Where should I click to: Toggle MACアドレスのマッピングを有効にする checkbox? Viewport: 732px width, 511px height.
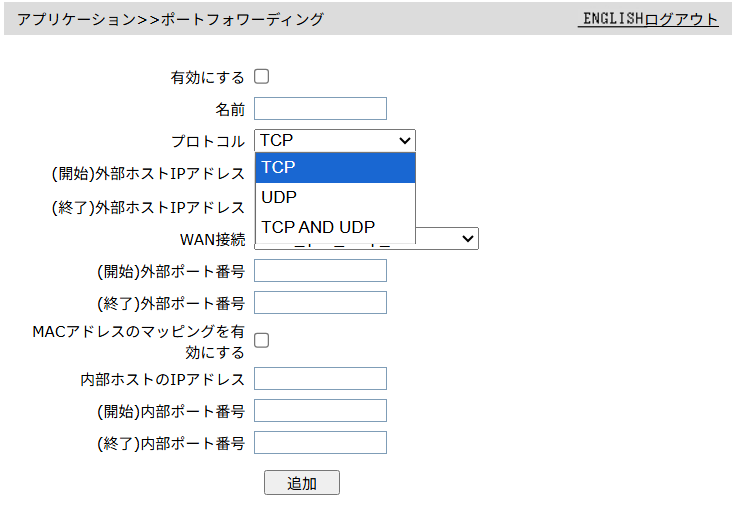(x=262, y=340)
